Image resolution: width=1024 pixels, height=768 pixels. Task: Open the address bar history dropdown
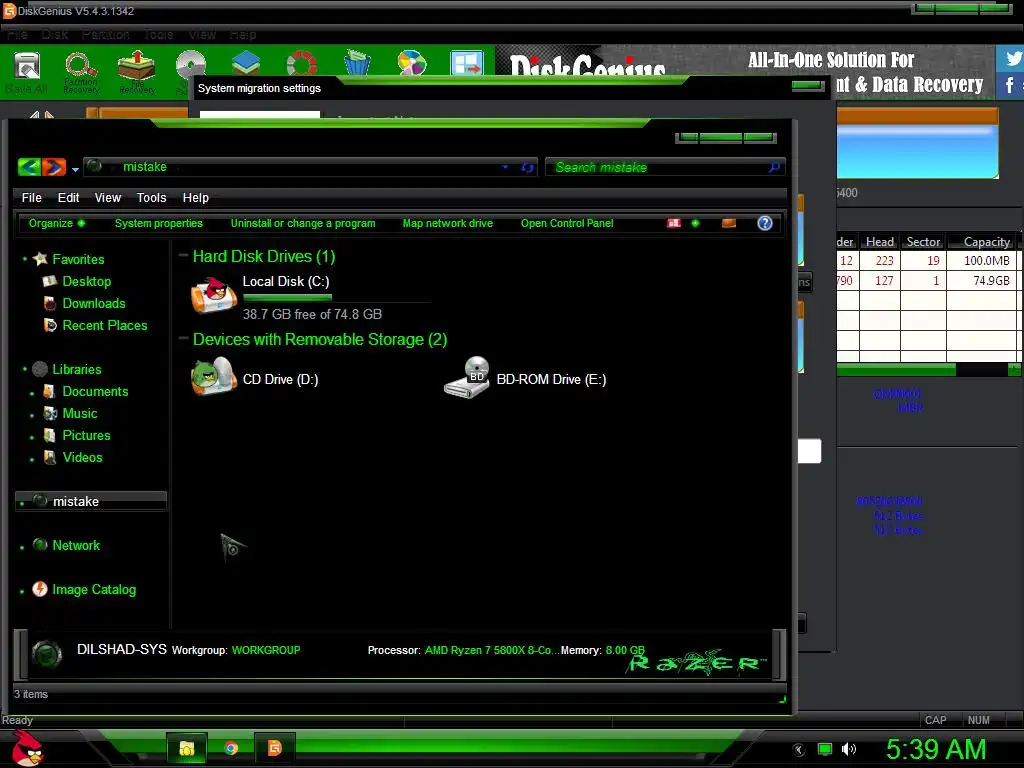pos(505,167)
